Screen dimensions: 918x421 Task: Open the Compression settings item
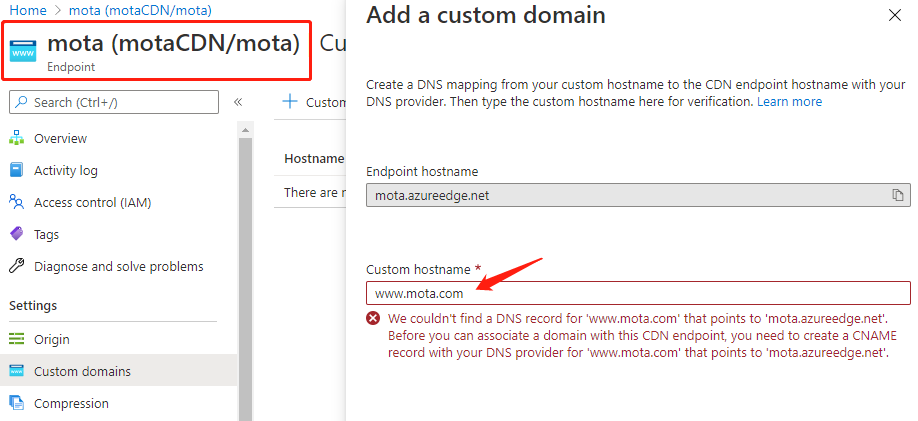click(x=71, y=403)
